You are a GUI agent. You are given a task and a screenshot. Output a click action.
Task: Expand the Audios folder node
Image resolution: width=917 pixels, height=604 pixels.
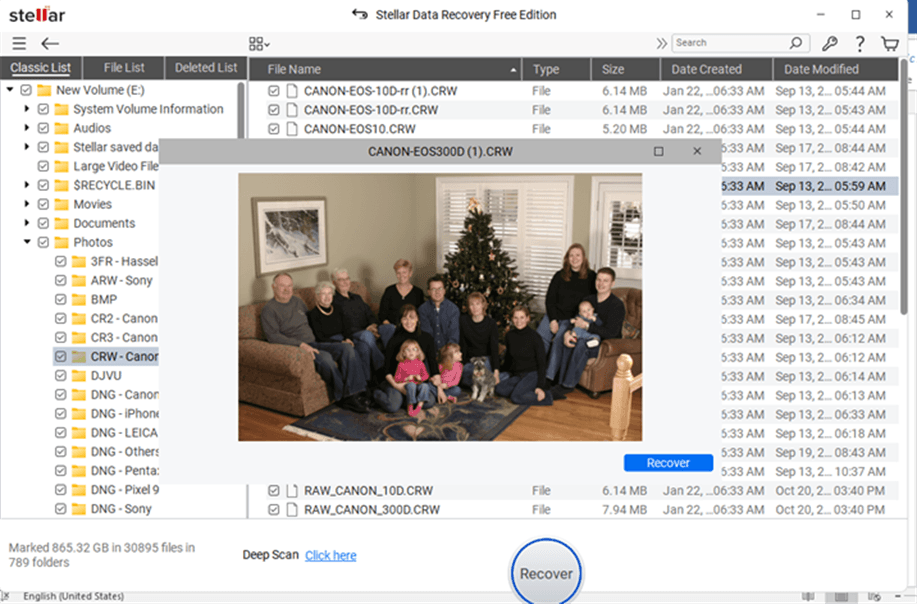pos(27,128)
